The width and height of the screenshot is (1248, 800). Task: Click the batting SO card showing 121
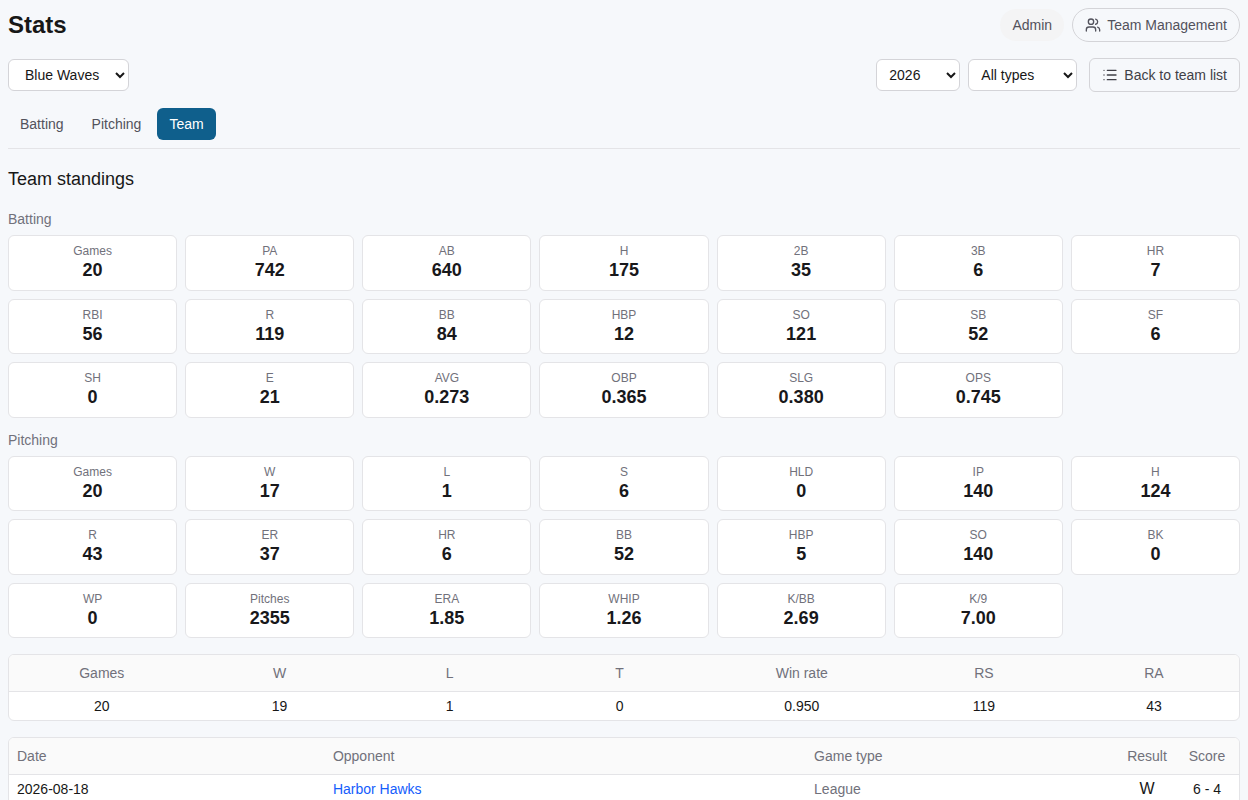pos(801,326)
